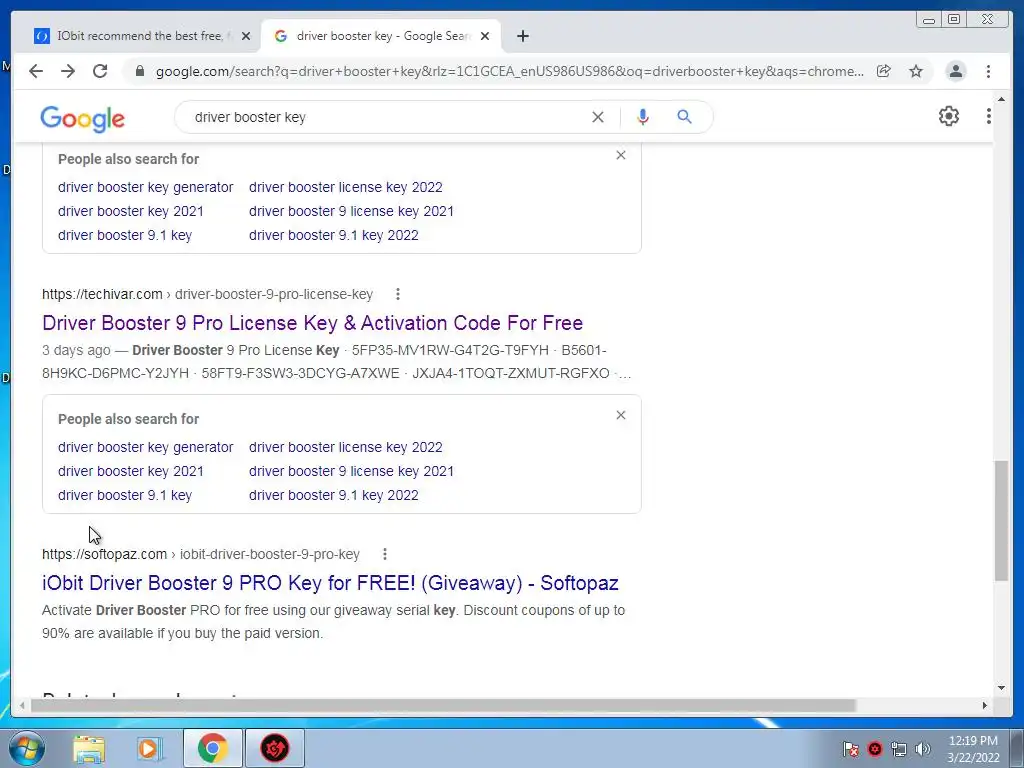
Task: Select the Chrome taskbar button
Action: (x=212, y=748)
